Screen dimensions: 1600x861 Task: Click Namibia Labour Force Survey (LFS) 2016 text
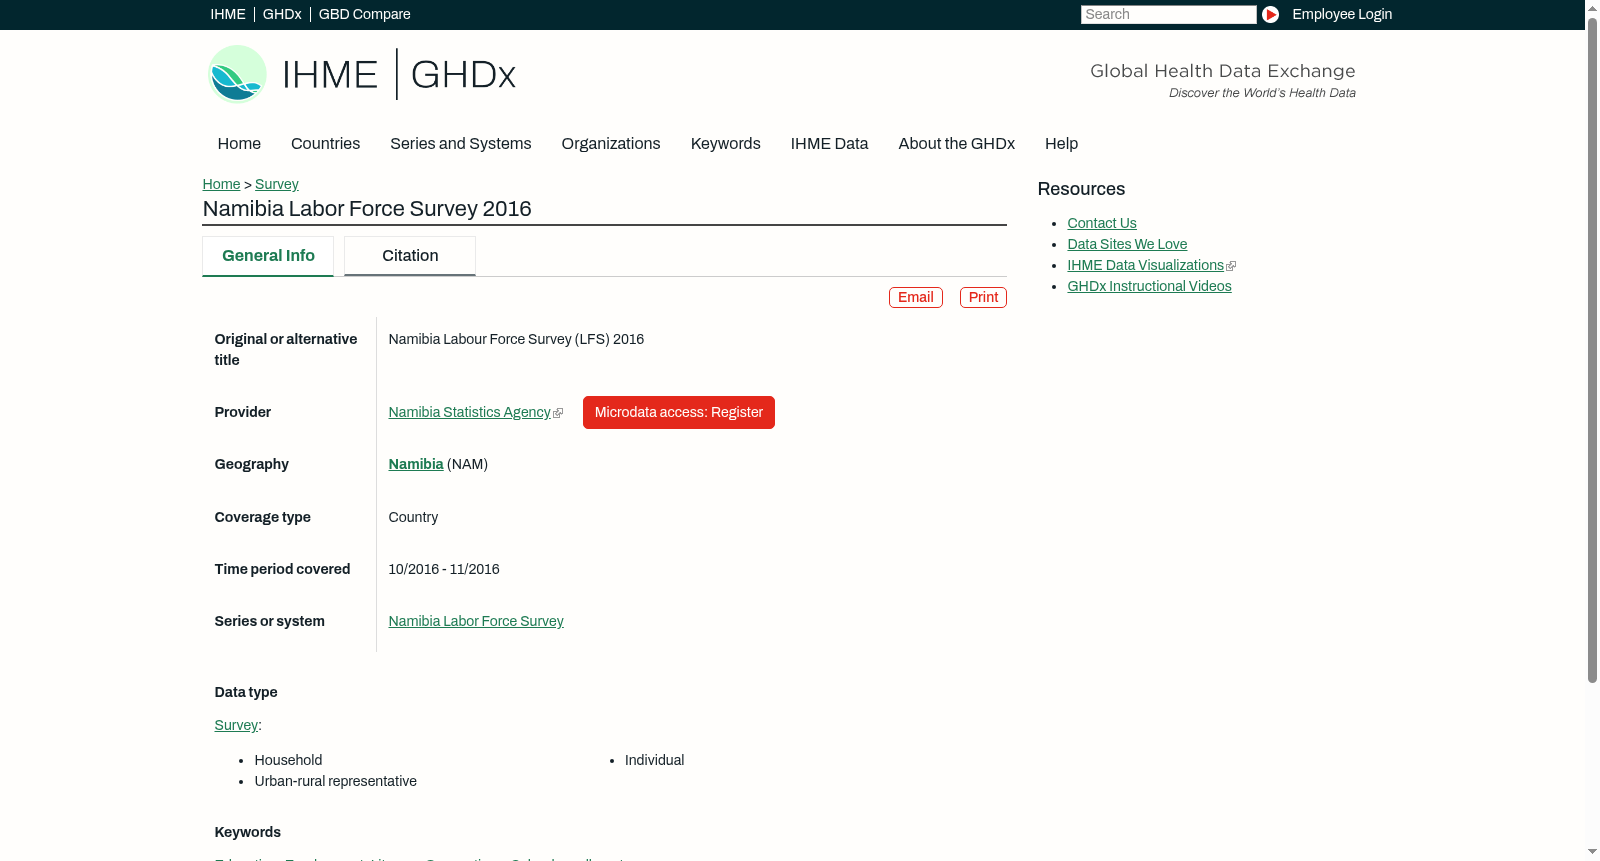(516, 339)
